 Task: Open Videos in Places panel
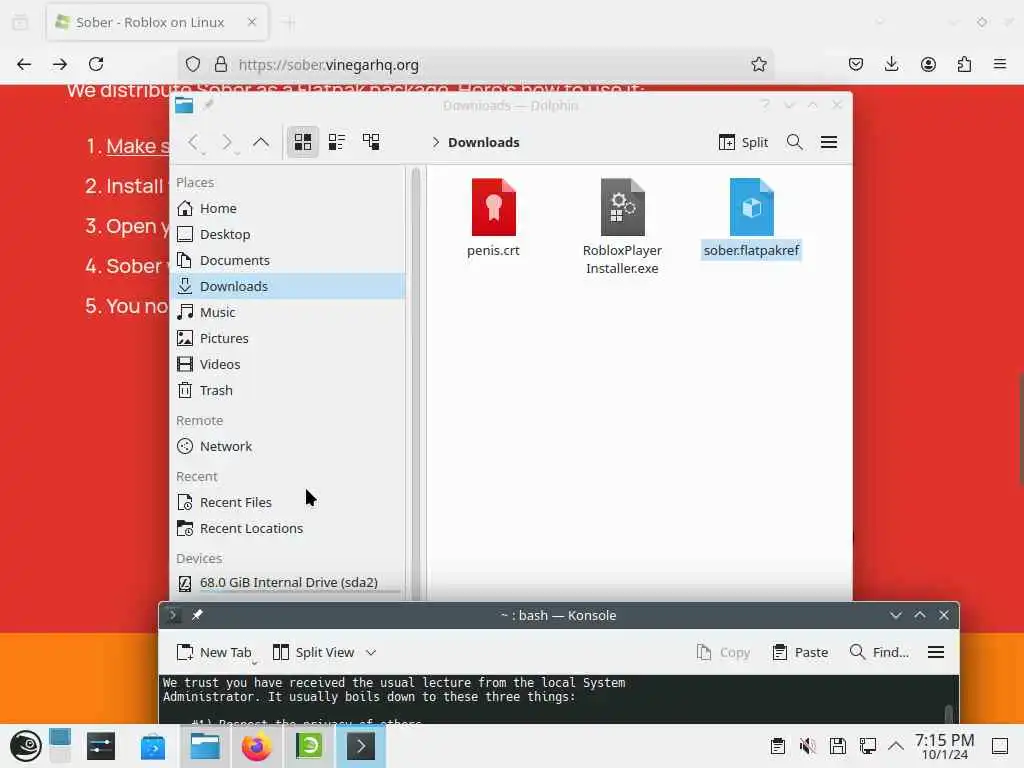coord(288,364)
